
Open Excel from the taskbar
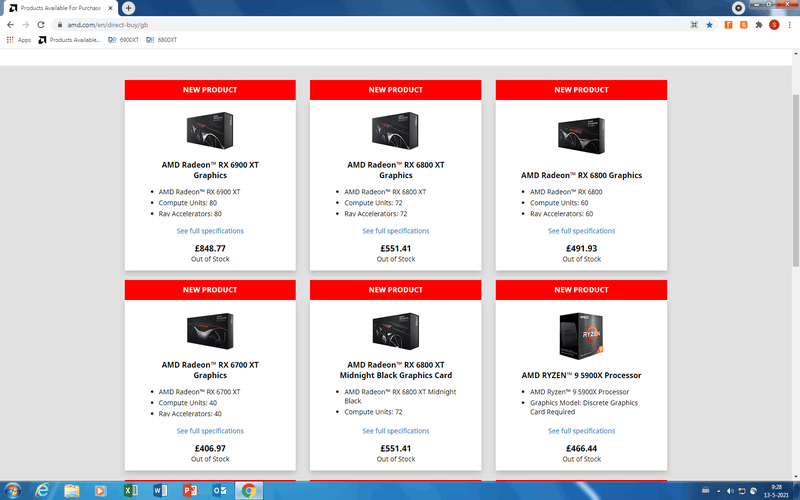tap(131, 491)
